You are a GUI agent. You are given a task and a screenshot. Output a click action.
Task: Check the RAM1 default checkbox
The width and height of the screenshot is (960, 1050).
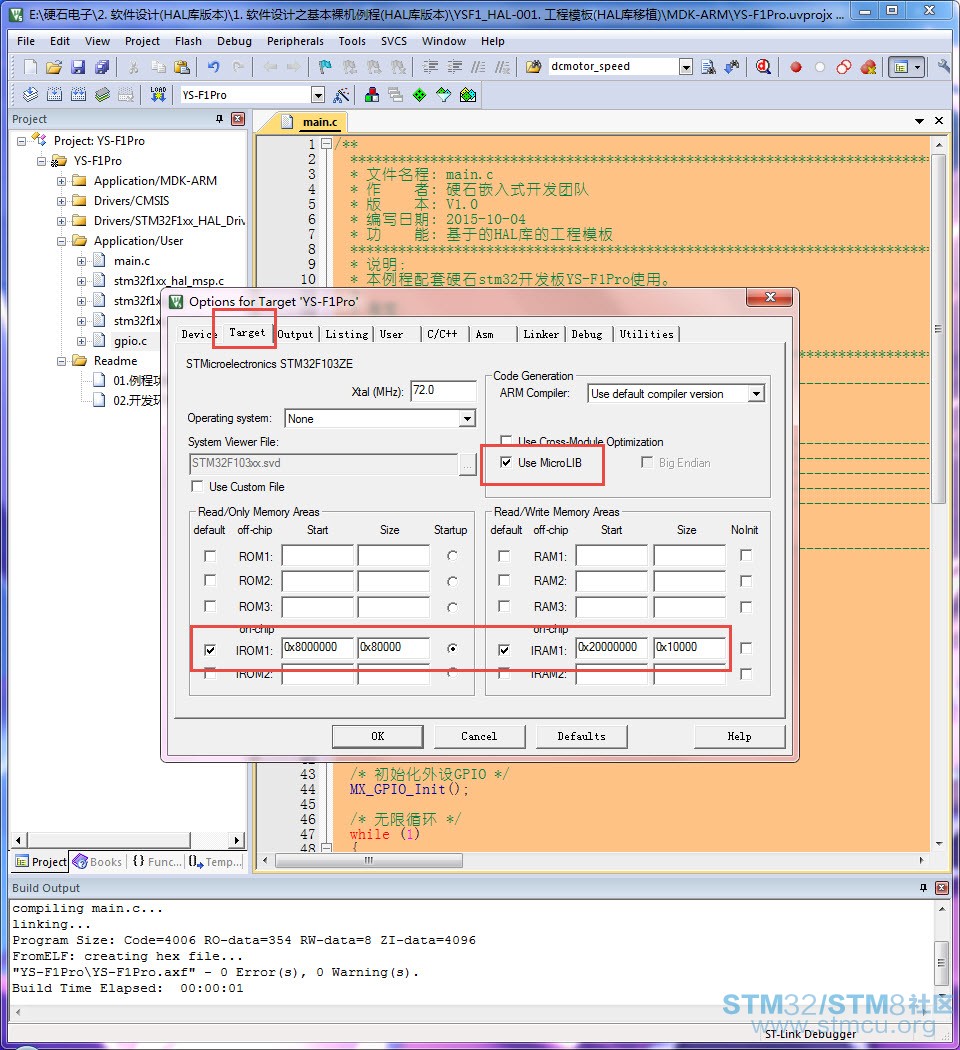pos(504,556)
